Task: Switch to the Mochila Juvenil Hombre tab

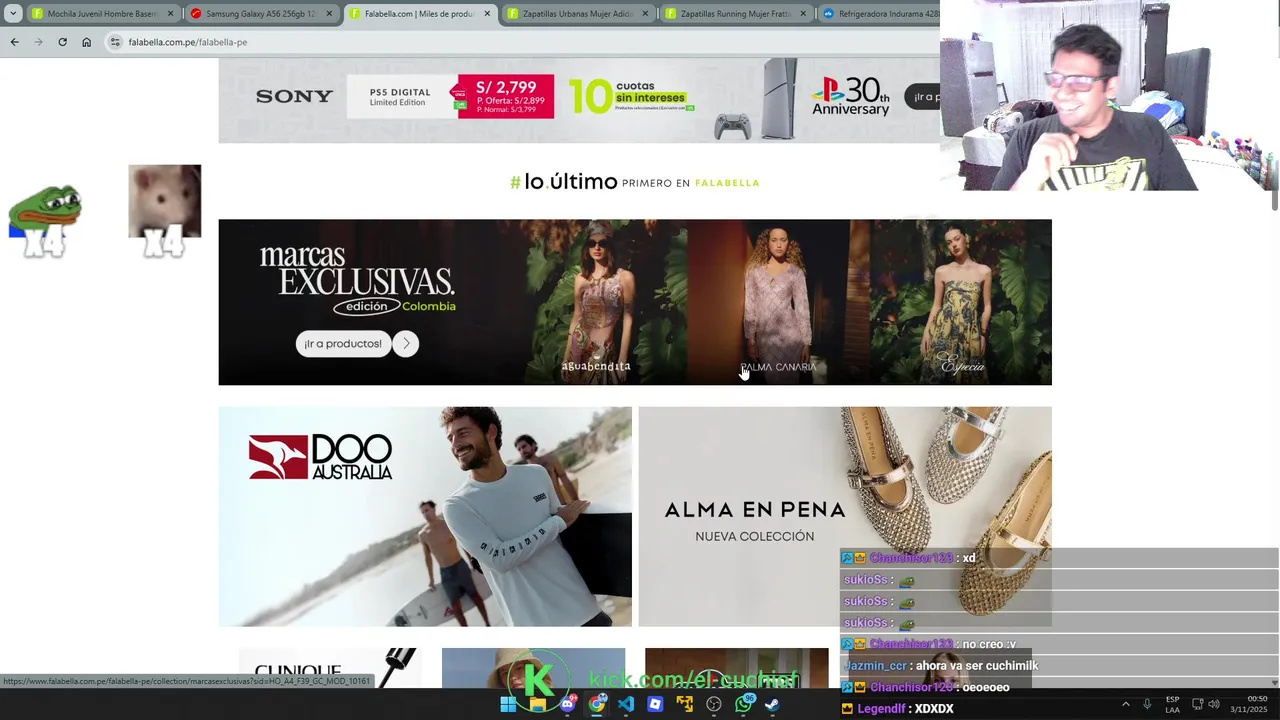Action: click(x=102, y=14)
